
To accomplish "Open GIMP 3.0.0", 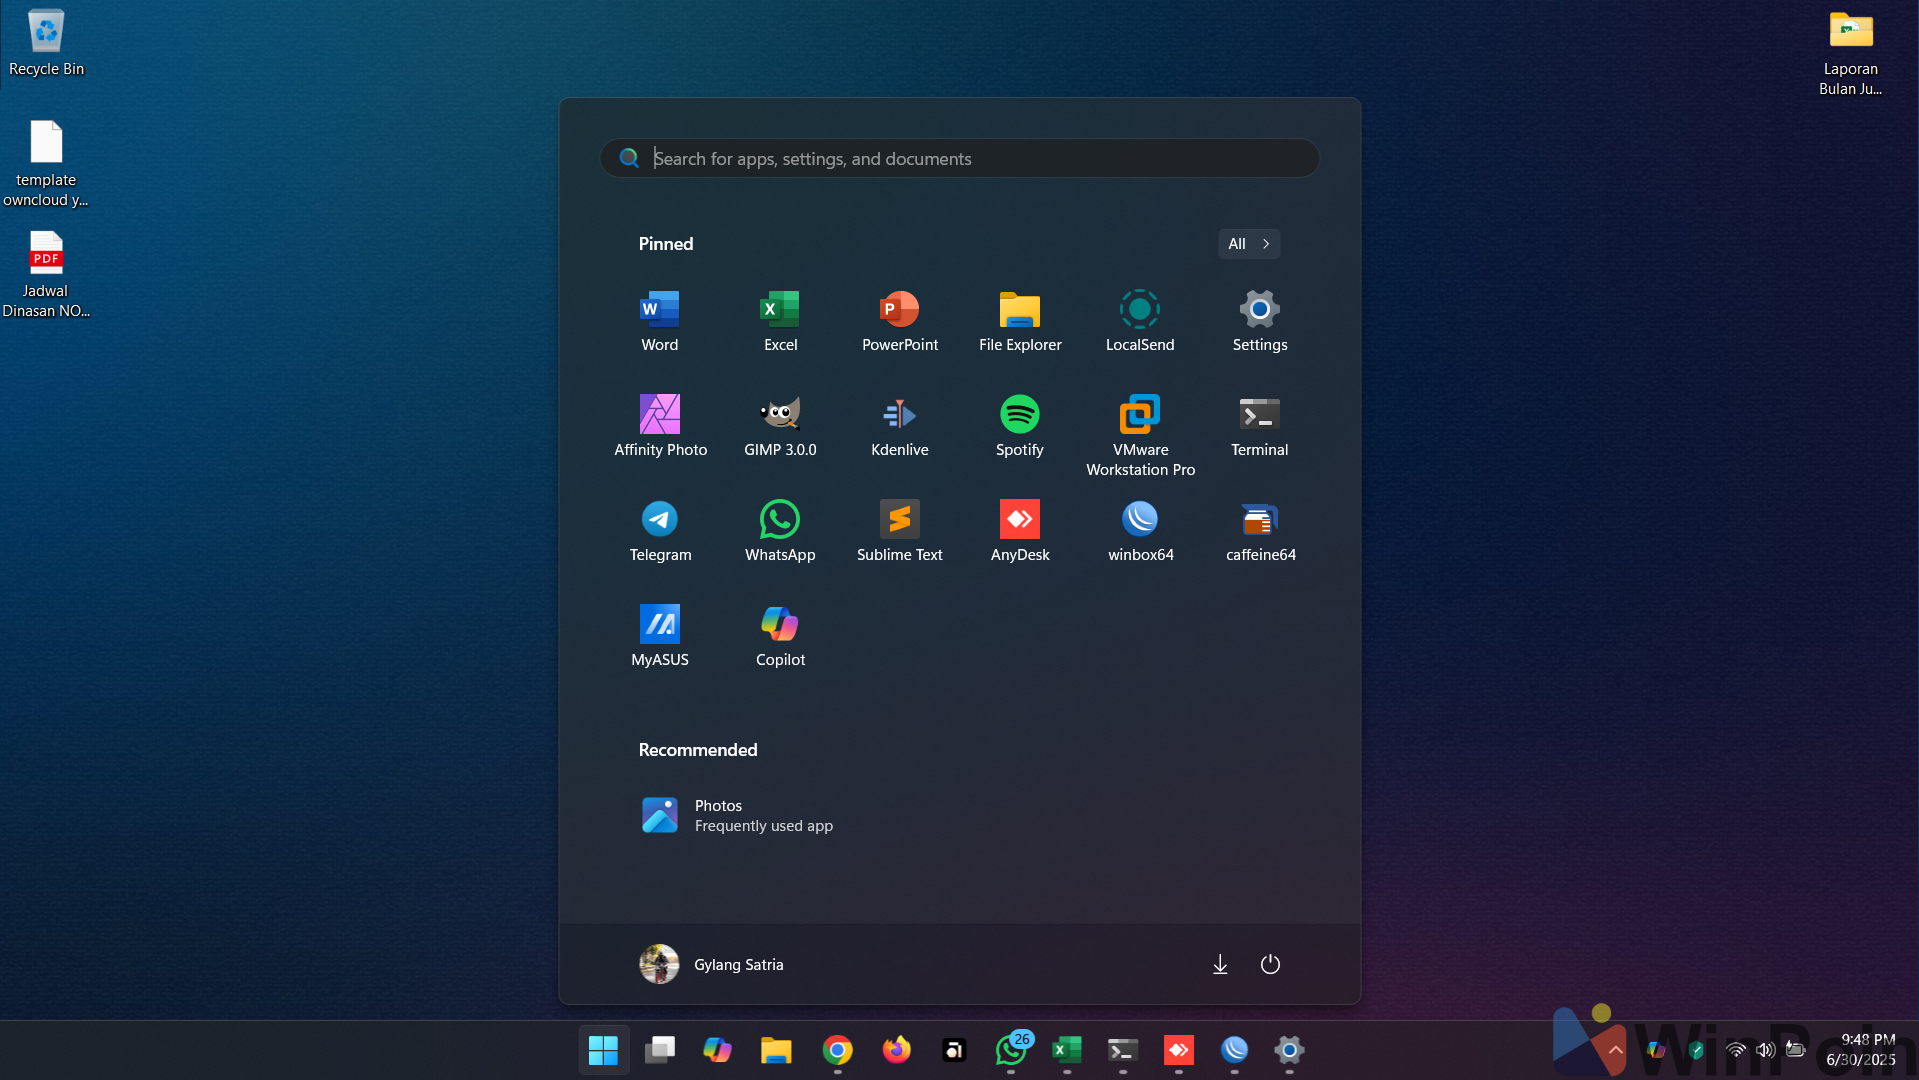I will click(780, 427).
